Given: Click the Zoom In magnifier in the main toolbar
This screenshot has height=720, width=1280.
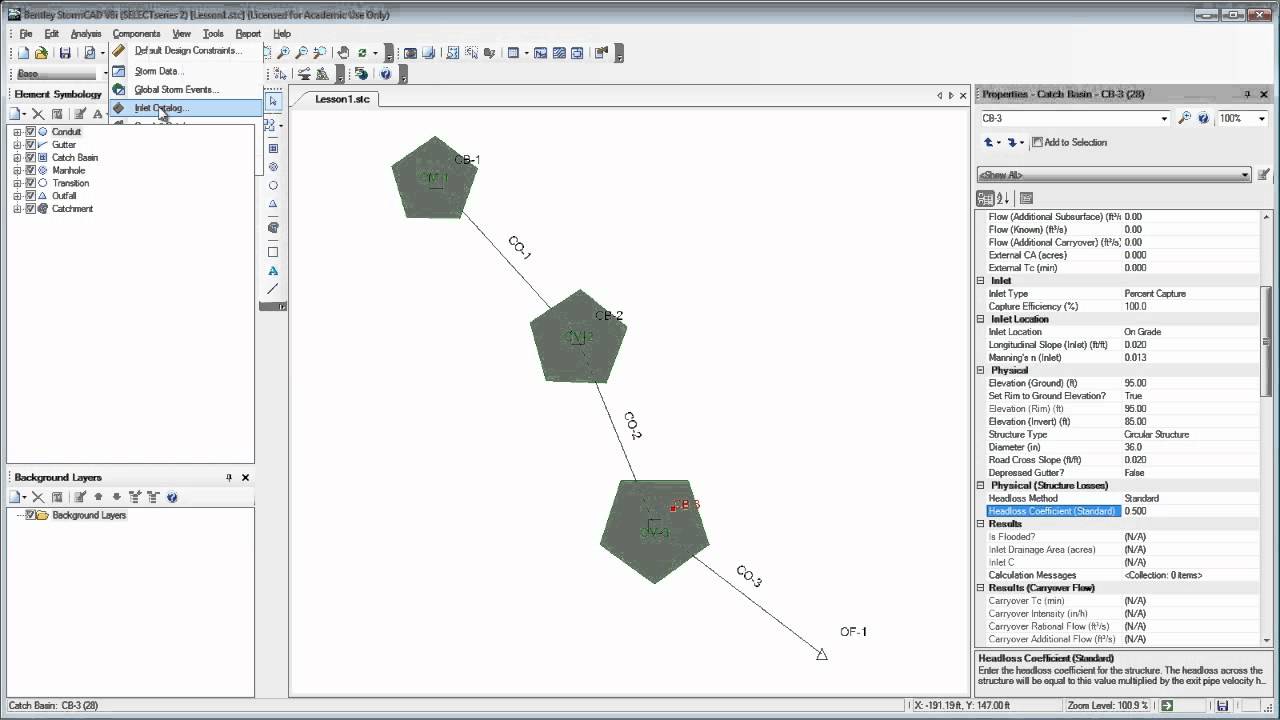Looking at the screenshot, I should tap(284, 53).
